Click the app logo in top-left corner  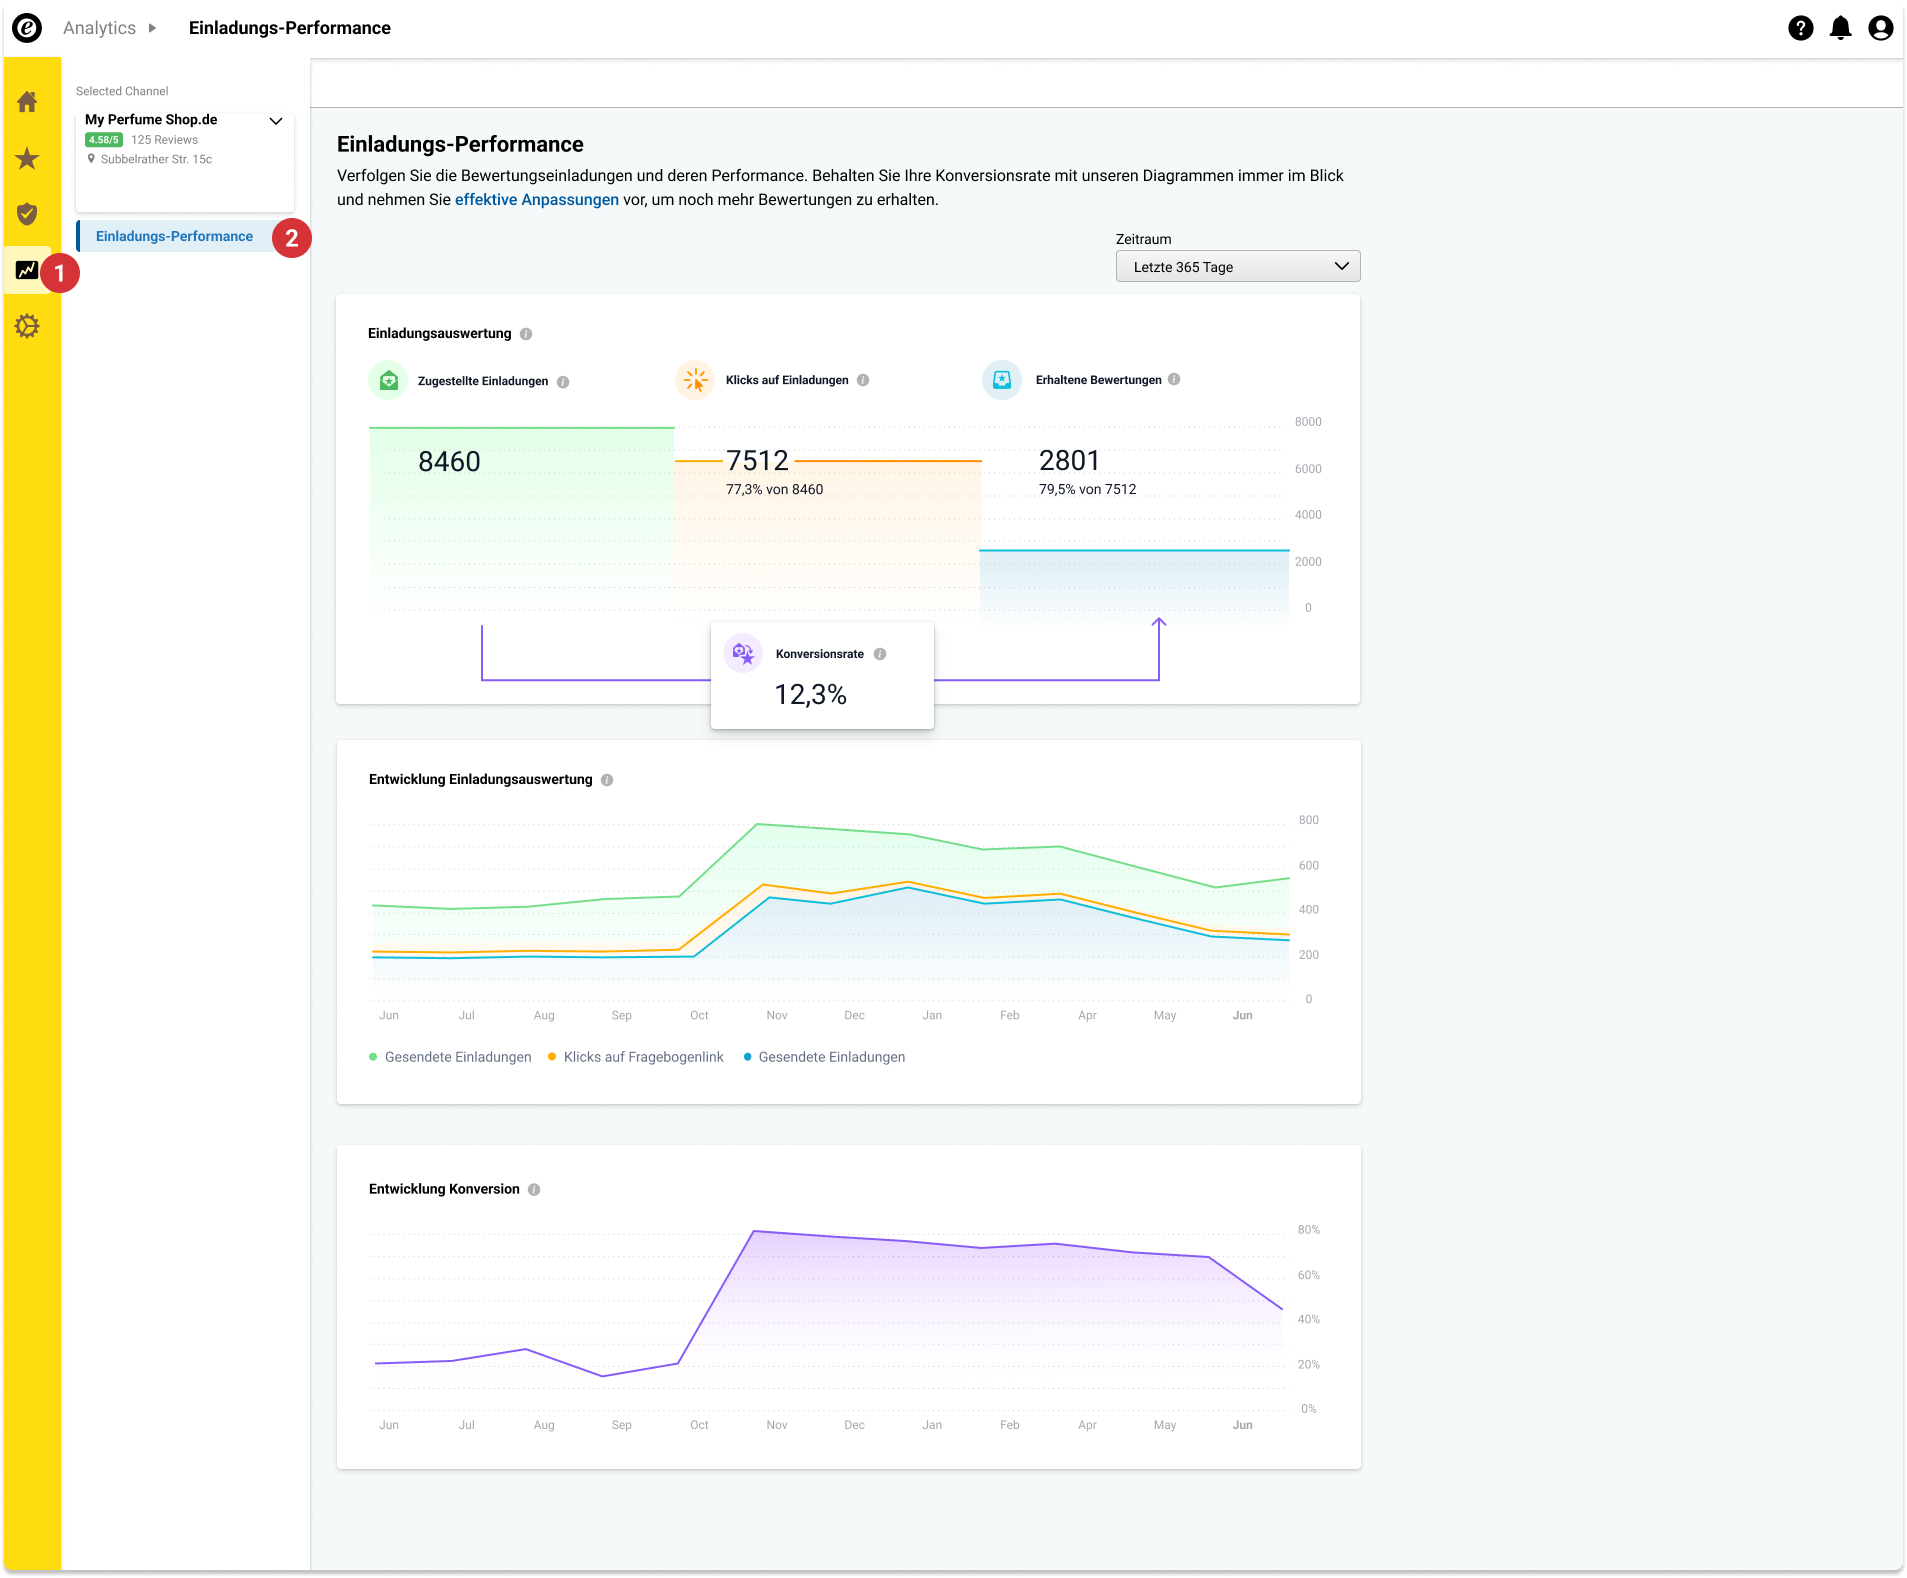27,28
